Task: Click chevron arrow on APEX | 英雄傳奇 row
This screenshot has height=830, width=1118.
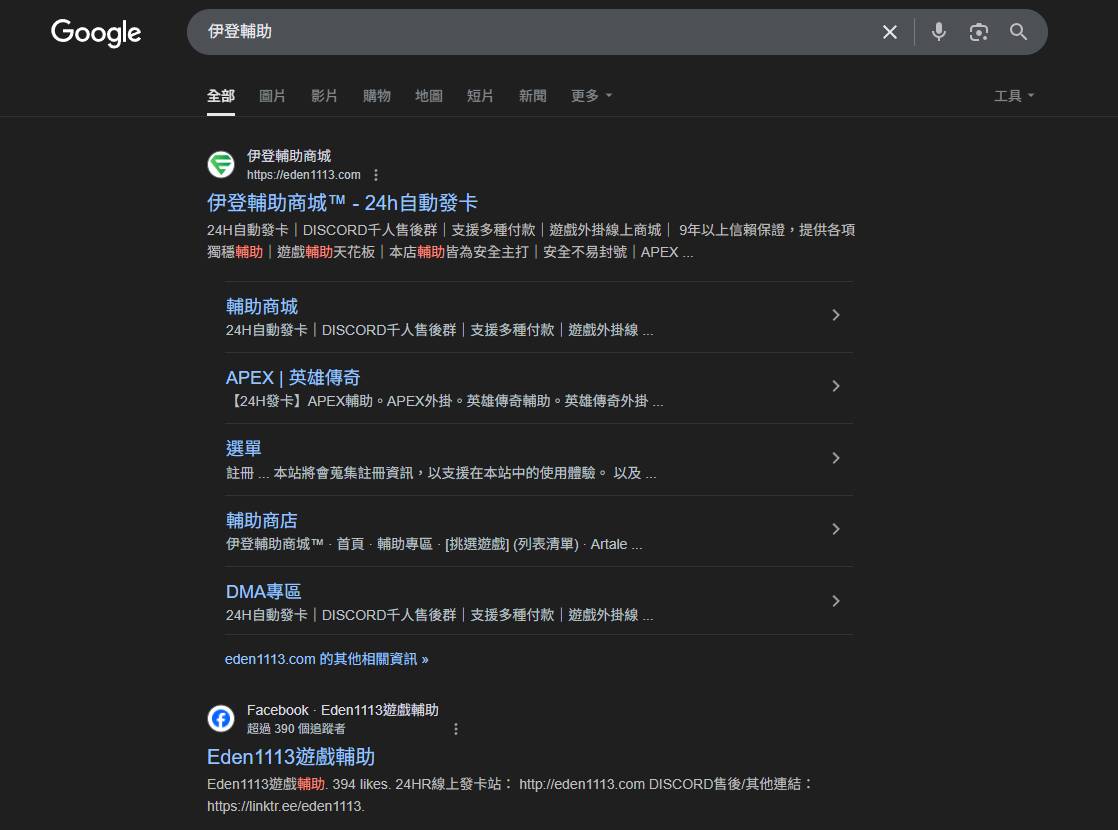Action: click(x=836, y=386)
